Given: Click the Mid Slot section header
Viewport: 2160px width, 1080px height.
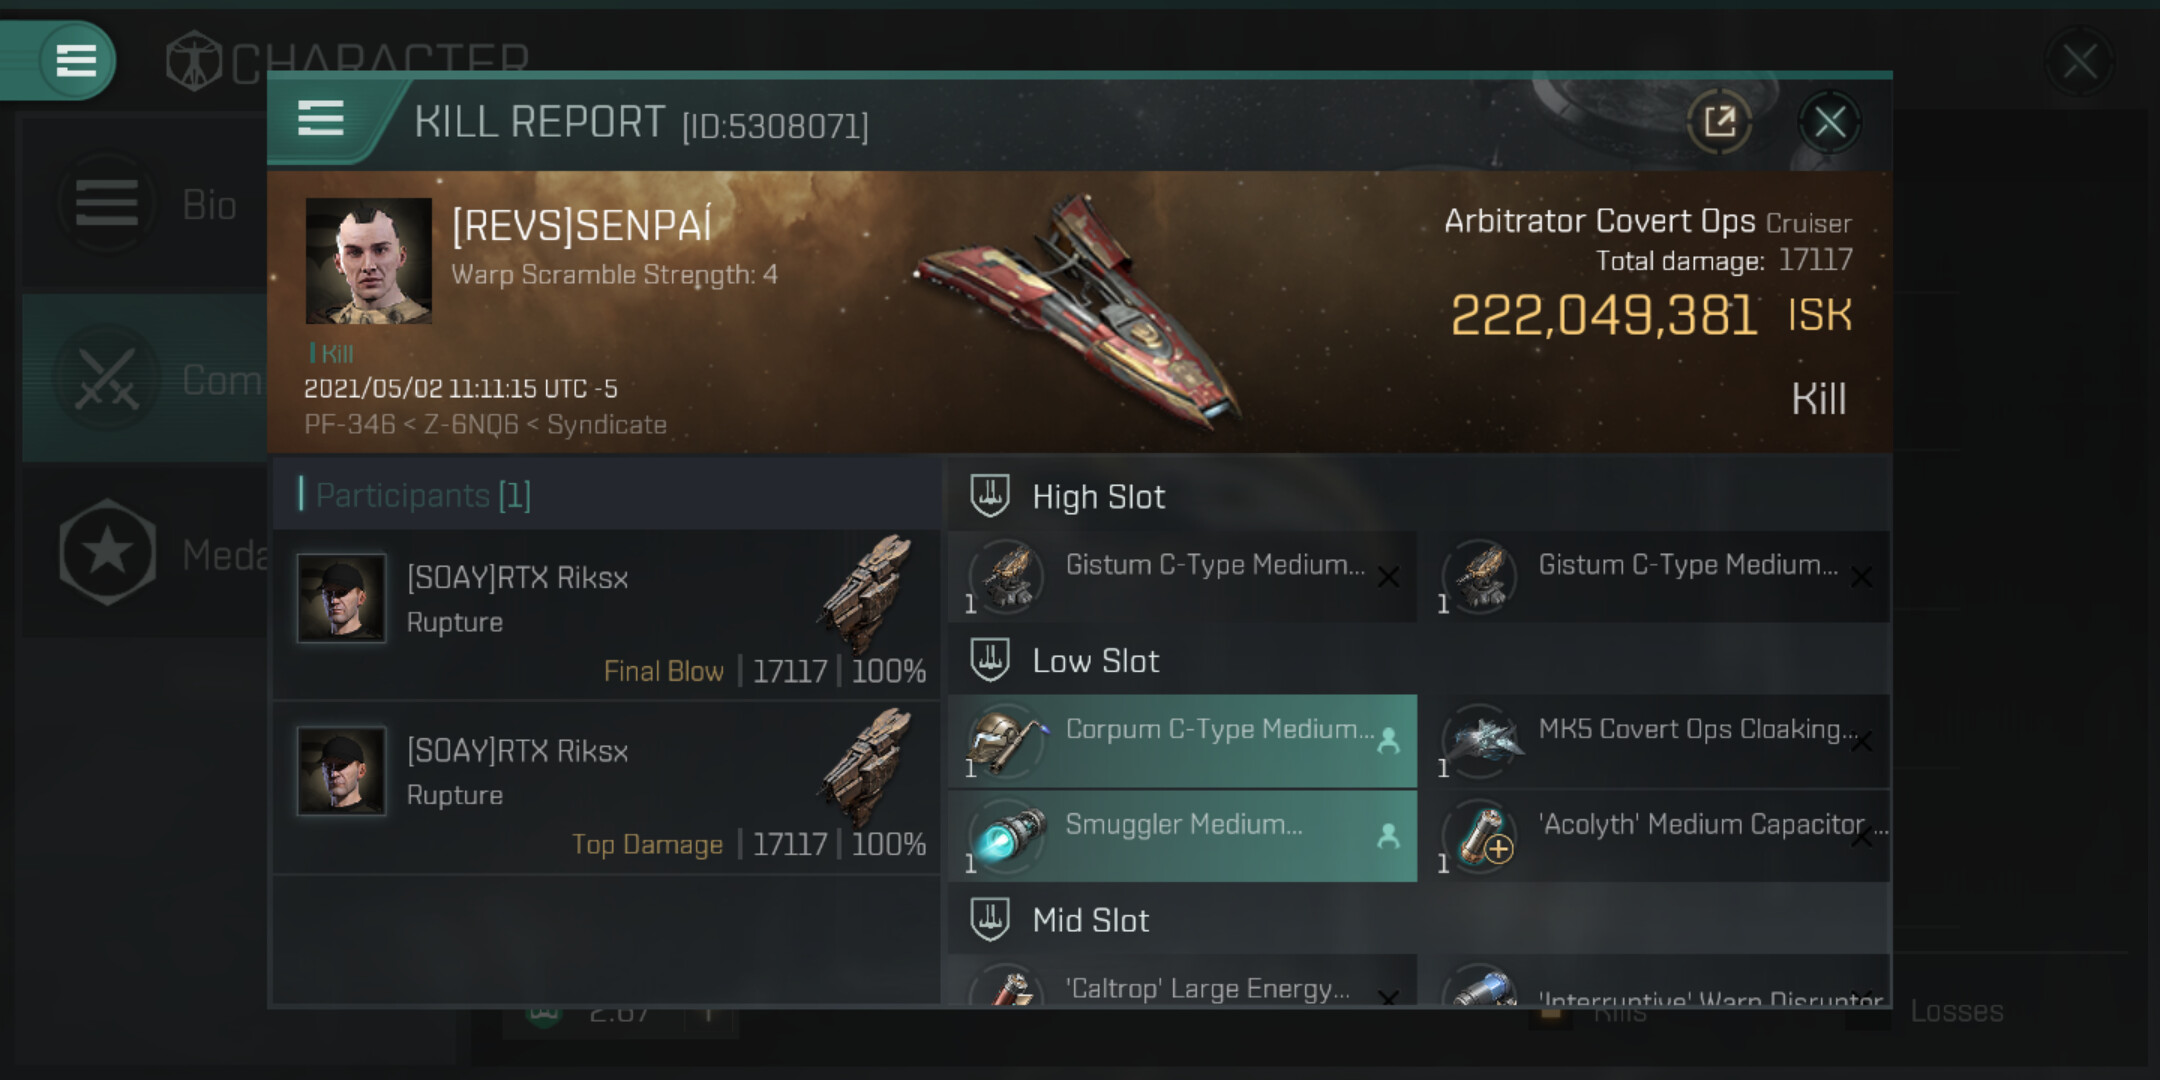Looking at the screenshot, I should coord(1090,920).
